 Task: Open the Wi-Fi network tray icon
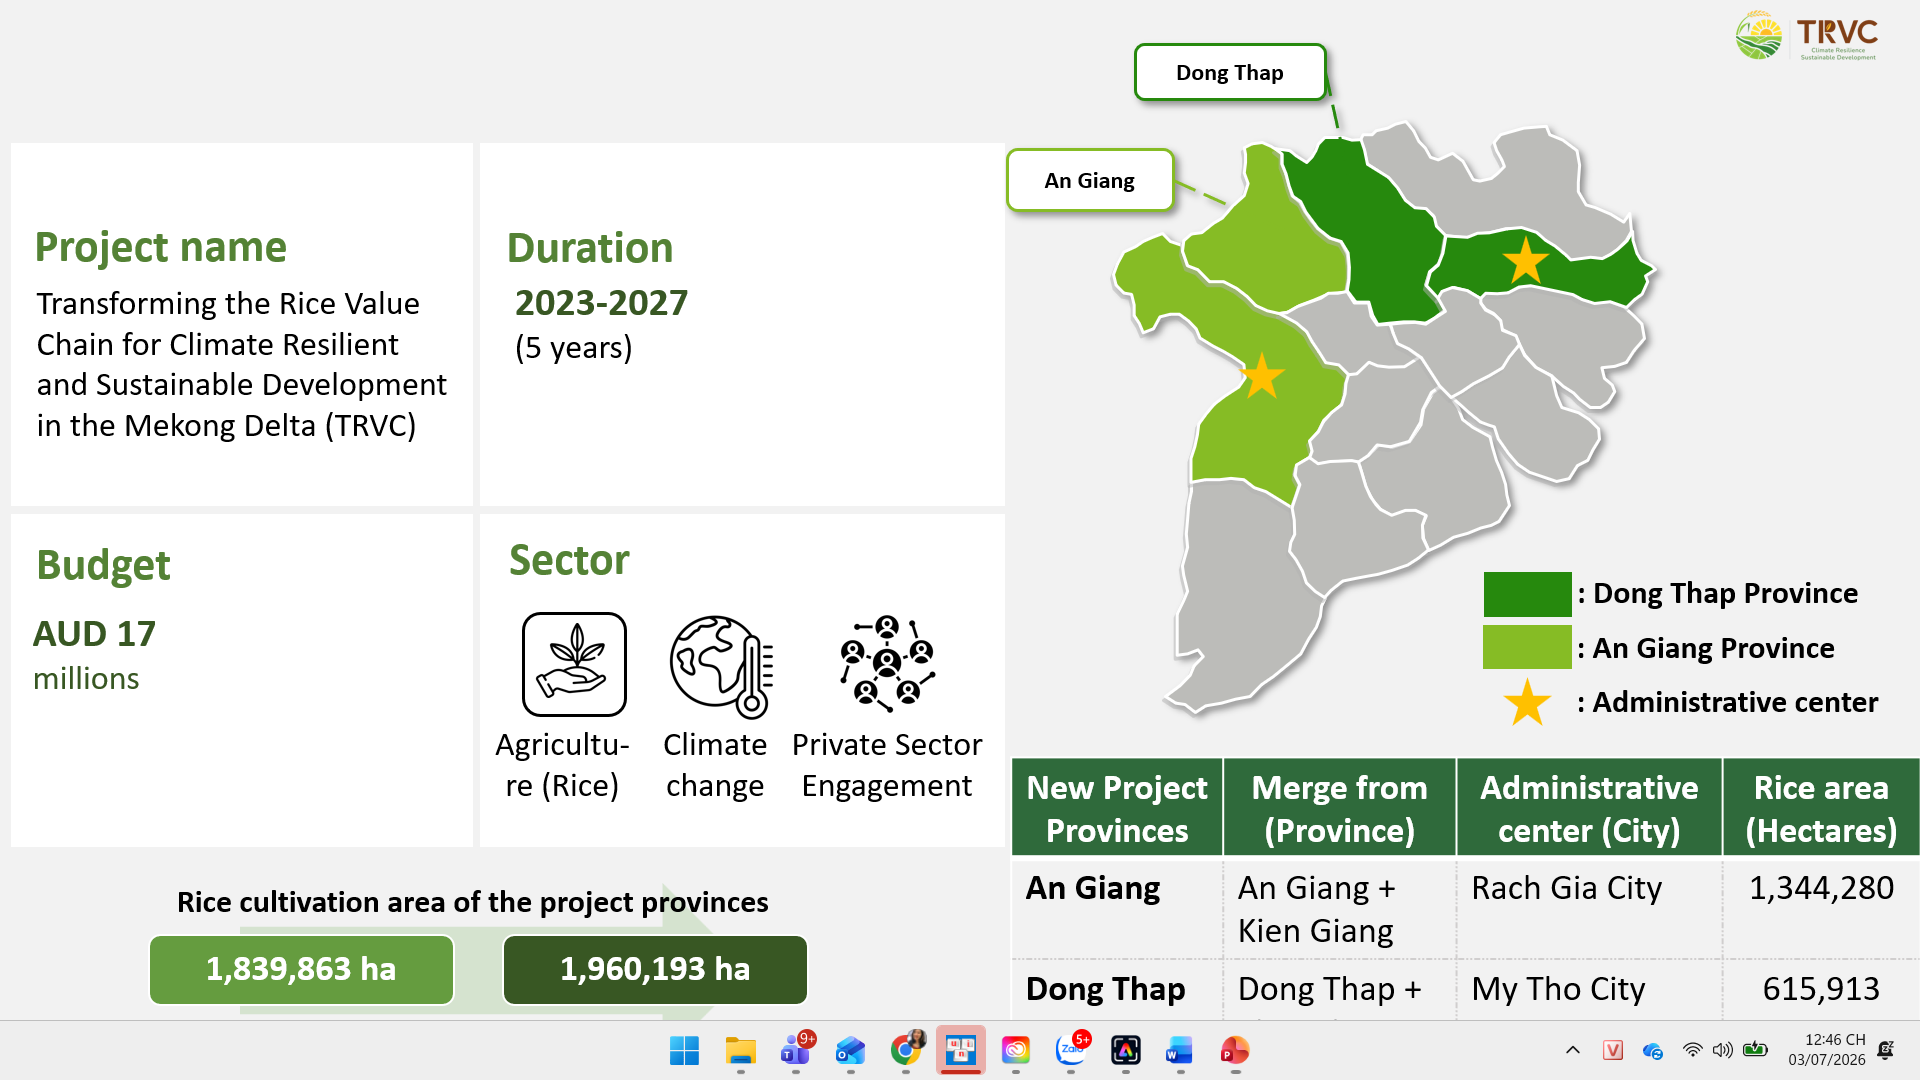click(1692, 1050)
